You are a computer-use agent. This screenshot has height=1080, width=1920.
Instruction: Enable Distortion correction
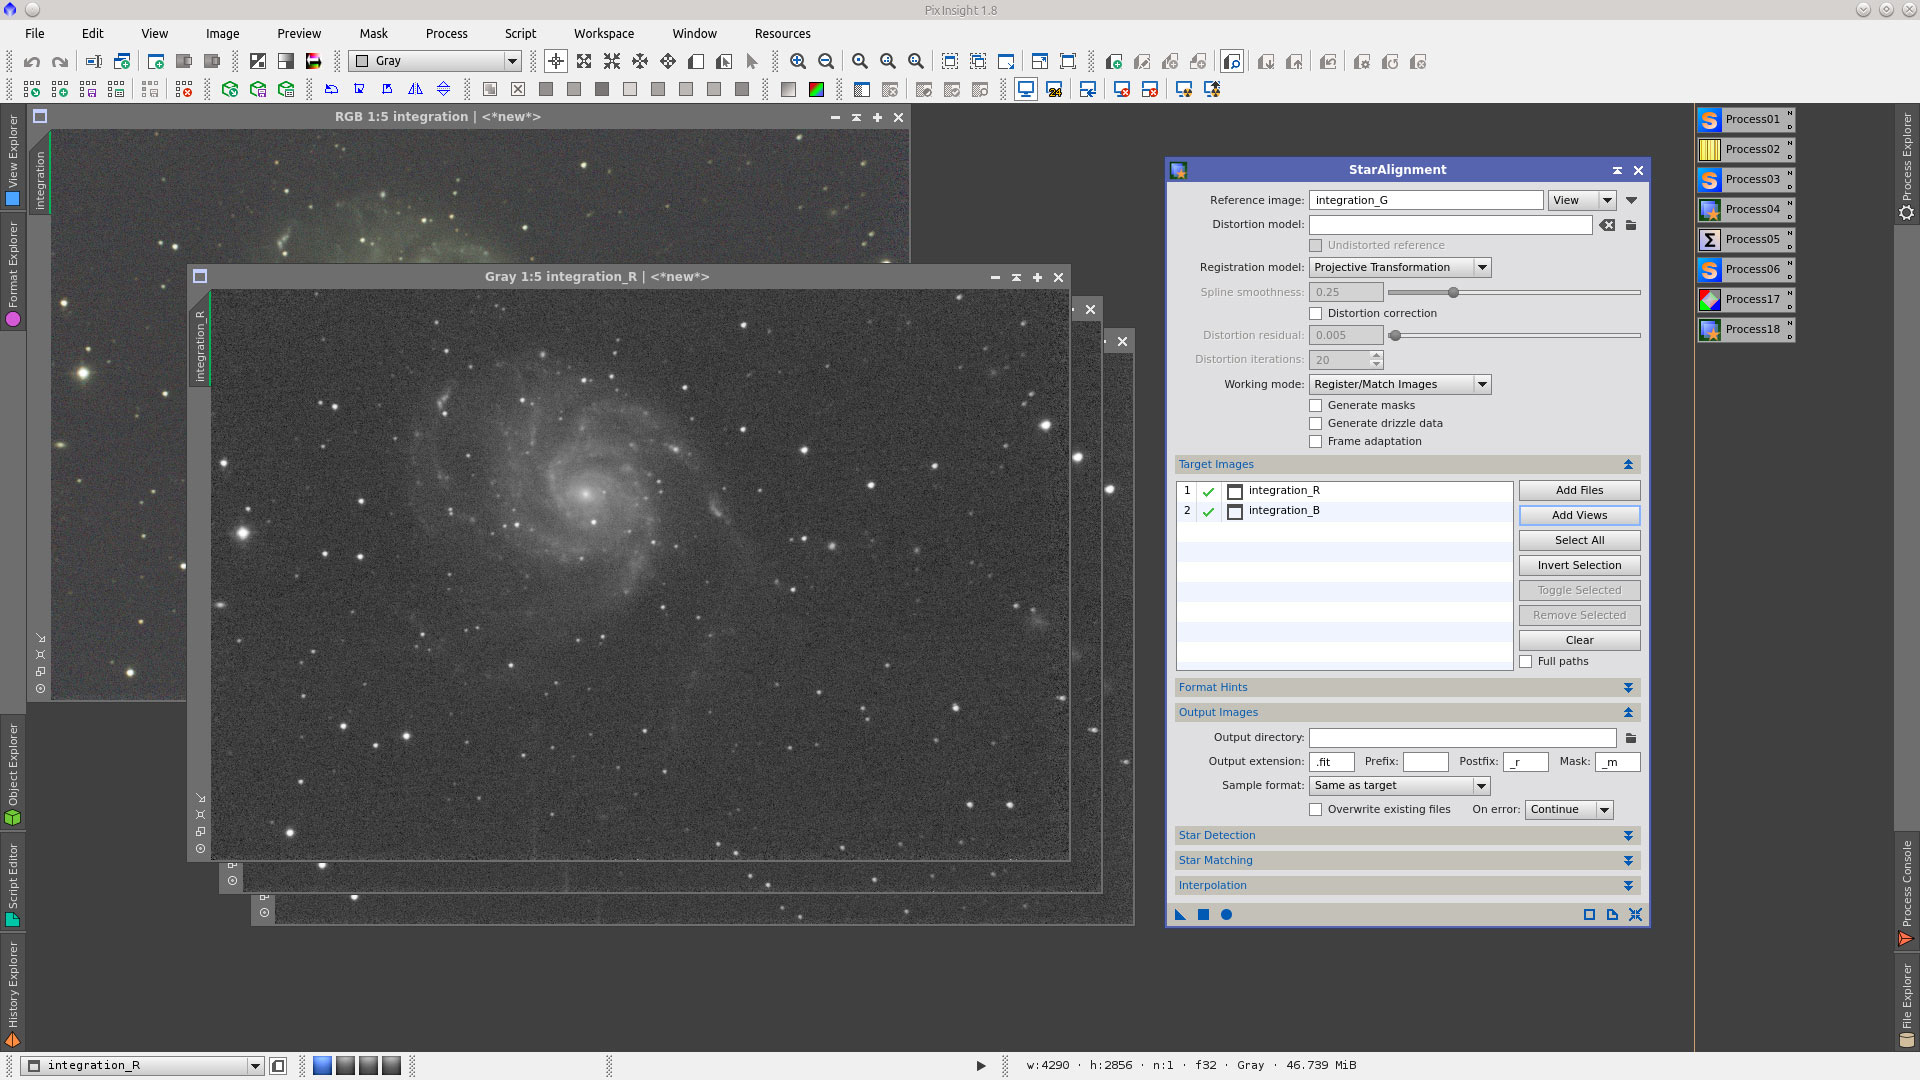pos(1315,313)
